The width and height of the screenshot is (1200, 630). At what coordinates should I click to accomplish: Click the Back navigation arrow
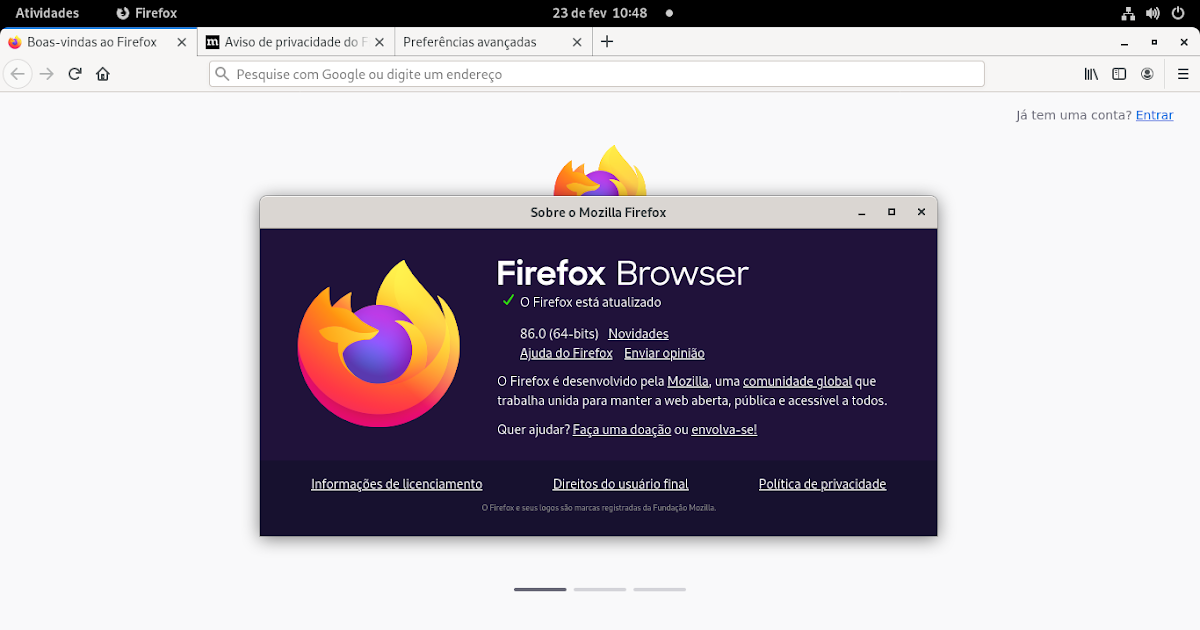(17, 73)
